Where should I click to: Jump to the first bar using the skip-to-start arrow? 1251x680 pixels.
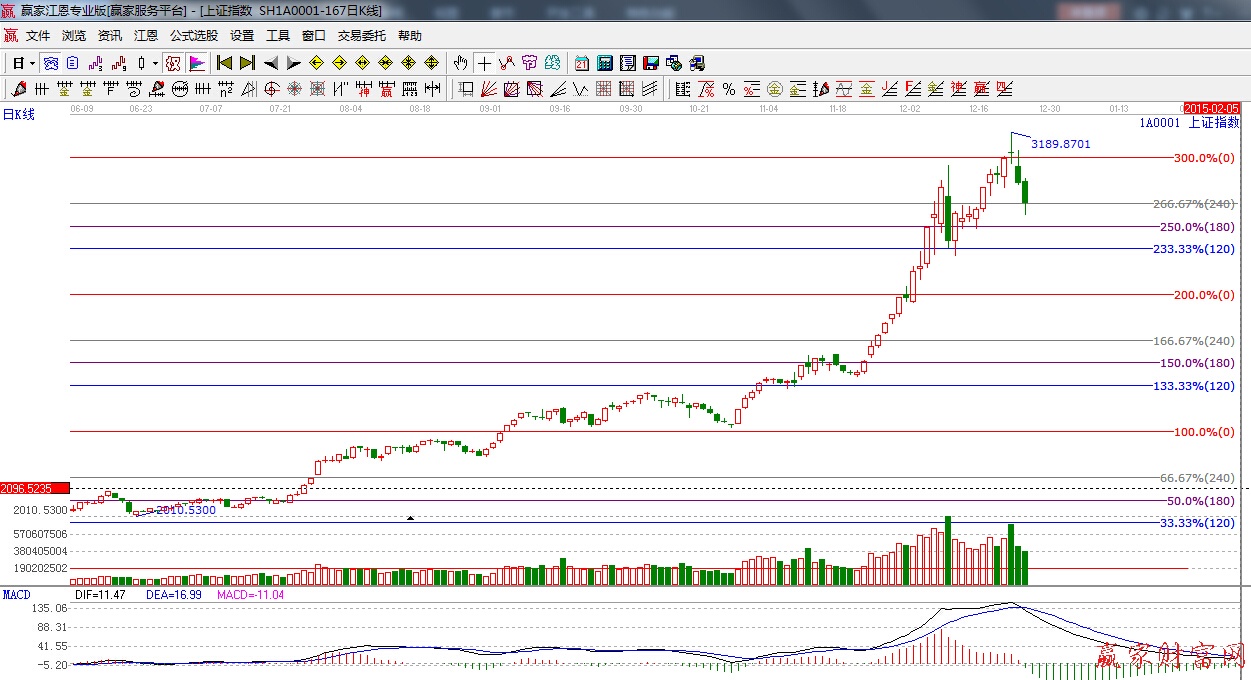click(225, 63)
